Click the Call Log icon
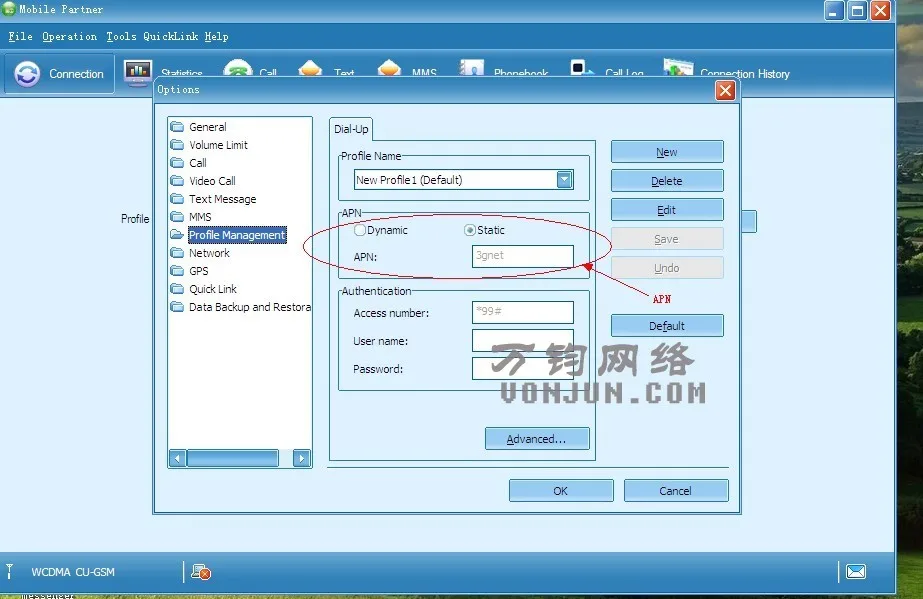The image size is (923, 599). click(x=583, y=68)
